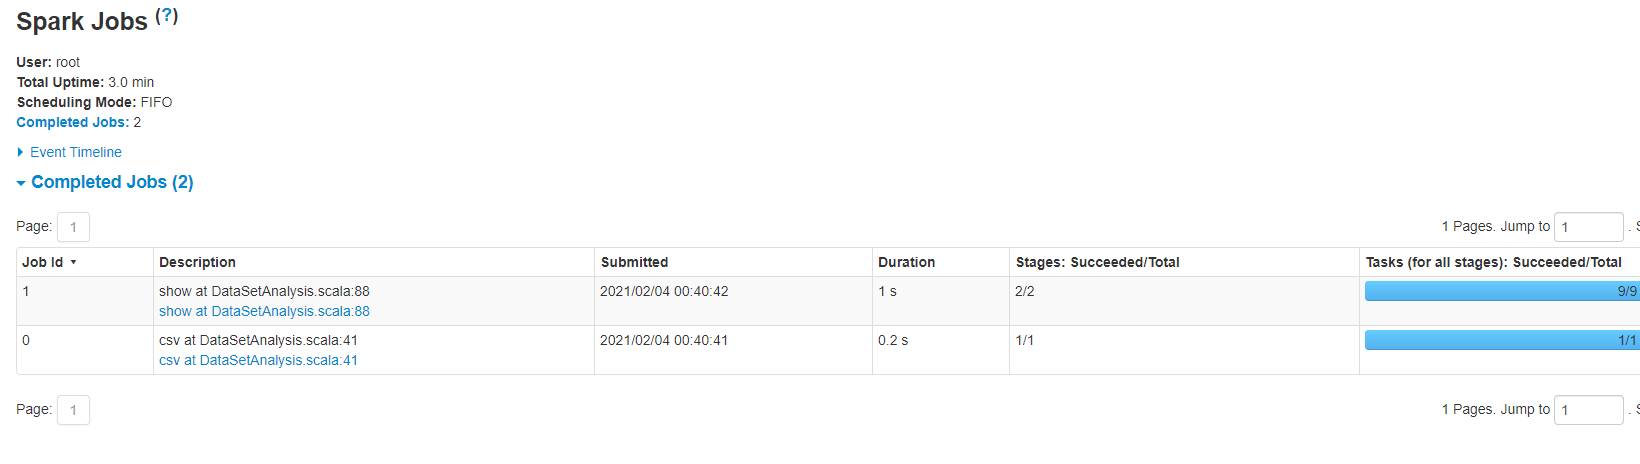The height and width of the screenshot is (464, 1640).
Task: Click the 1/1 task progress bar
Action: click(1500, 340)
